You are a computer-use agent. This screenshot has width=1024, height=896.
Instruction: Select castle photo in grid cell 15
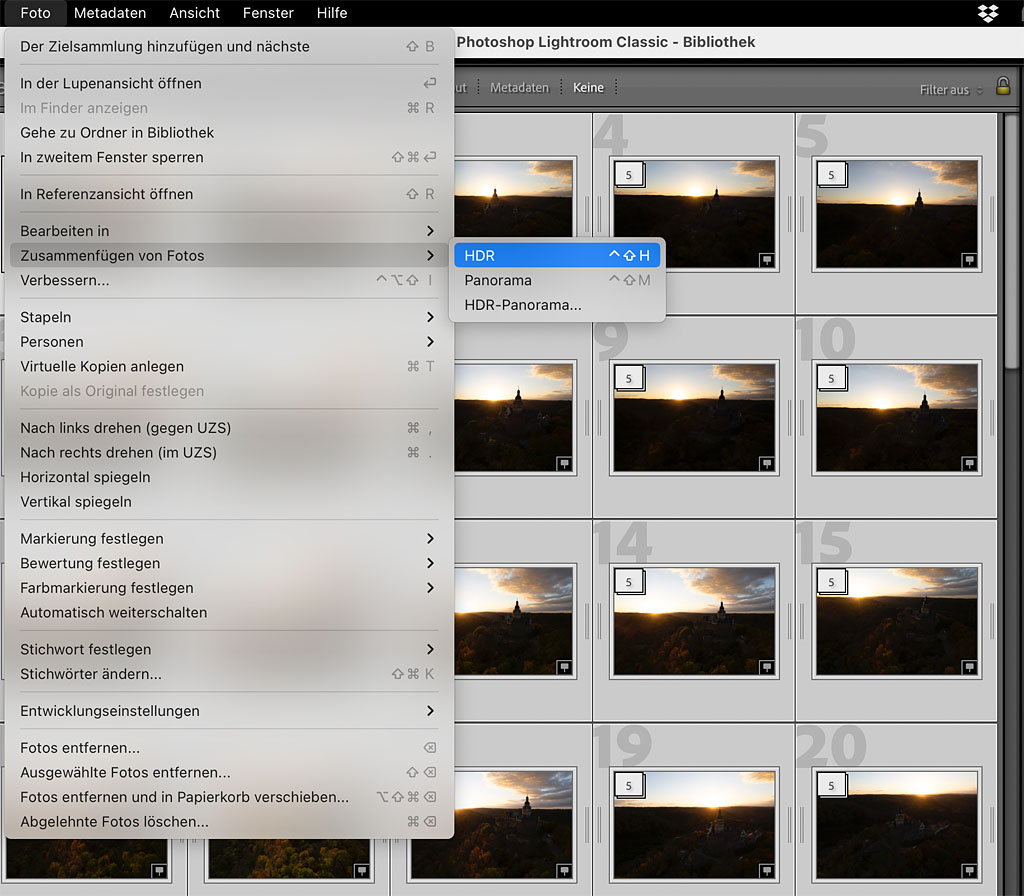(897, 621)
